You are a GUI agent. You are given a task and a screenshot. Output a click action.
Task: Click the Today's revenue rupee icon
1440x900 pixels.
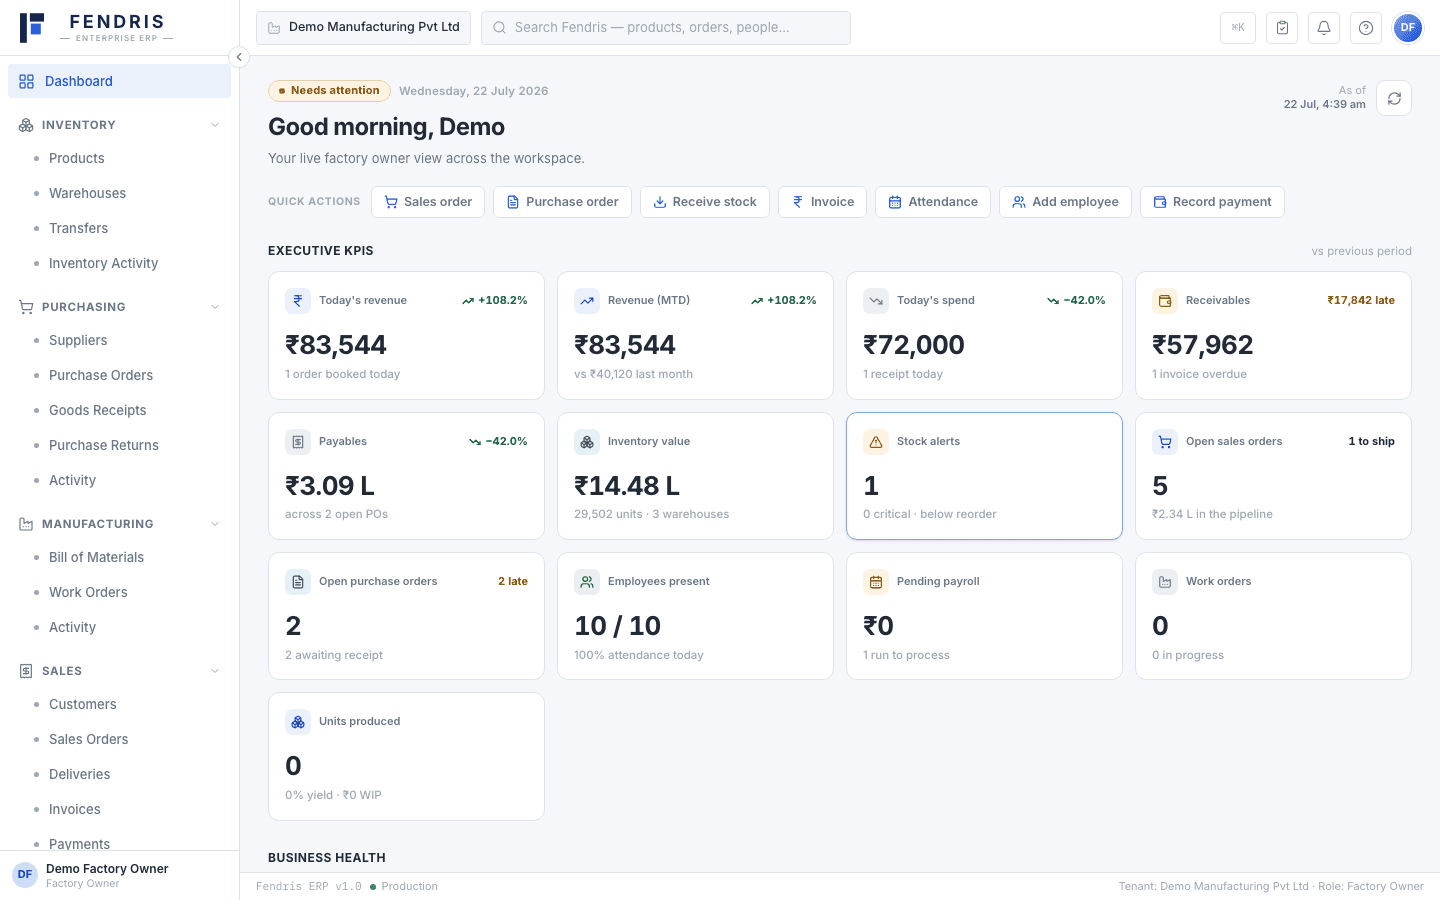pyautogui.click(x=298, y=300)
